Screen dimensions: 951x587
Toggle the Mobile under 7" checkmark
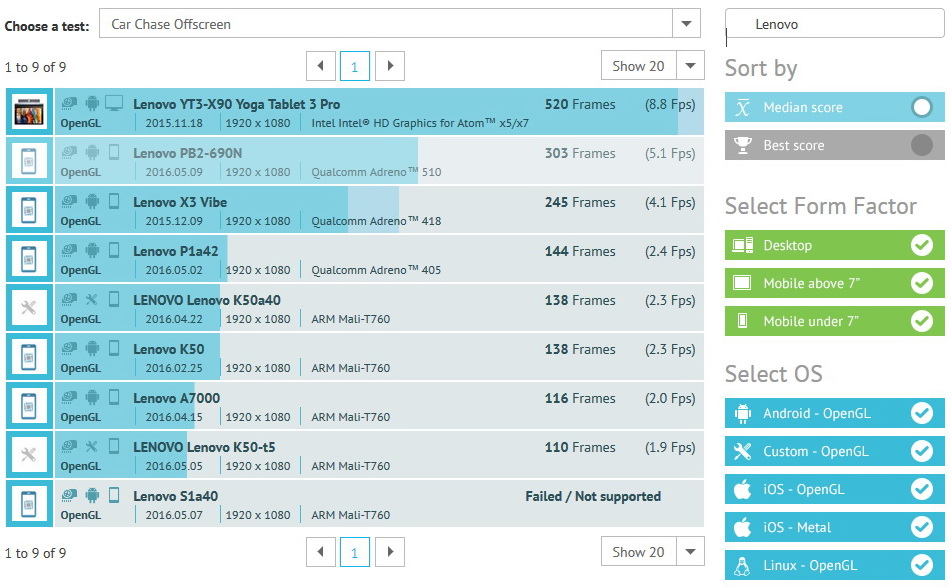click(x=922, y=321)
